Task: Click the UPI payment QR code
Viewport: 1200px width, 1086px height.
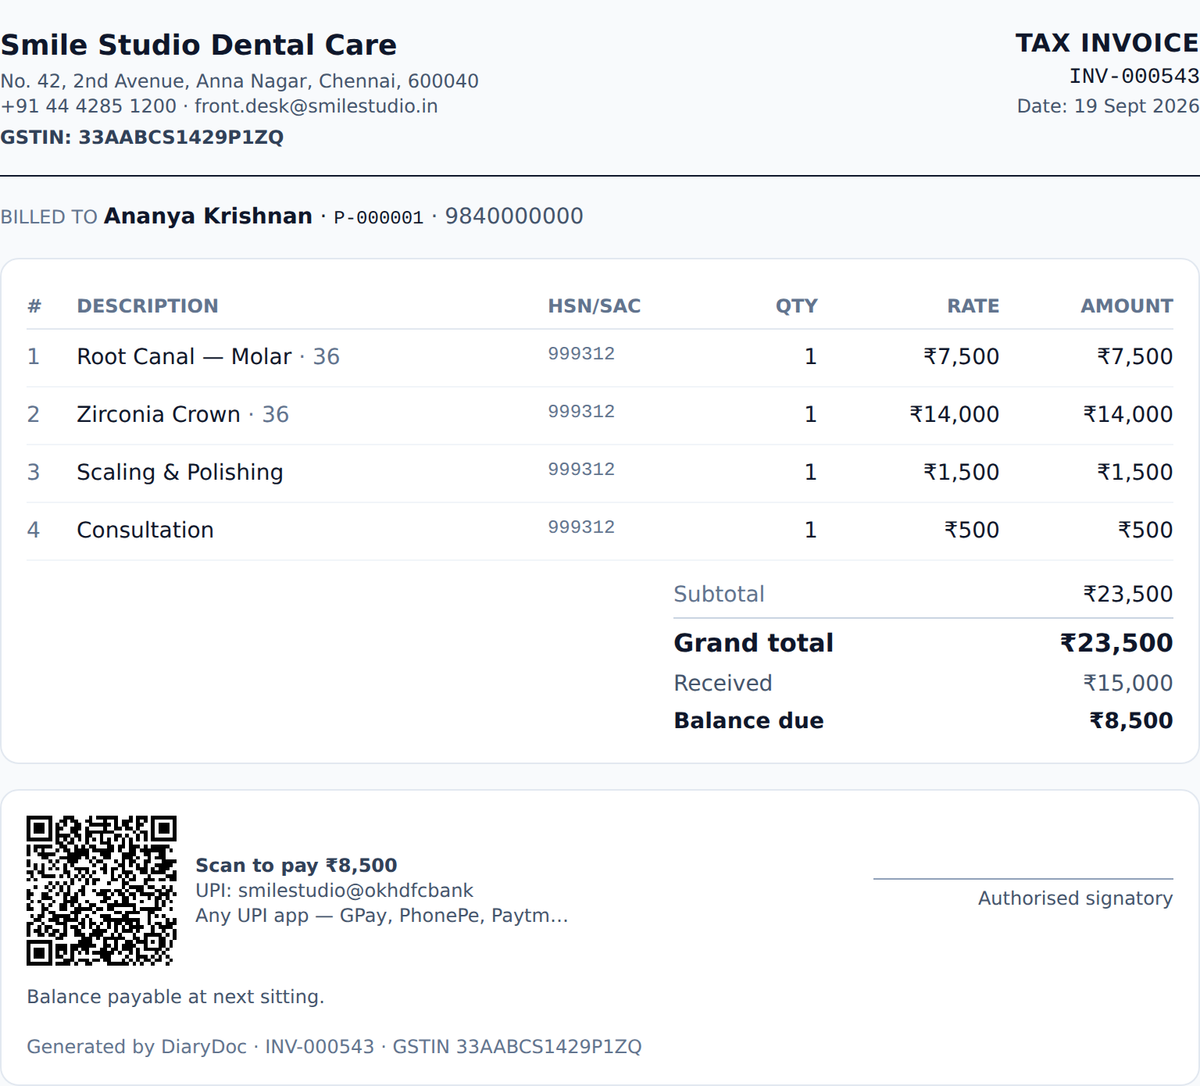Action: [x=102, y=891]
